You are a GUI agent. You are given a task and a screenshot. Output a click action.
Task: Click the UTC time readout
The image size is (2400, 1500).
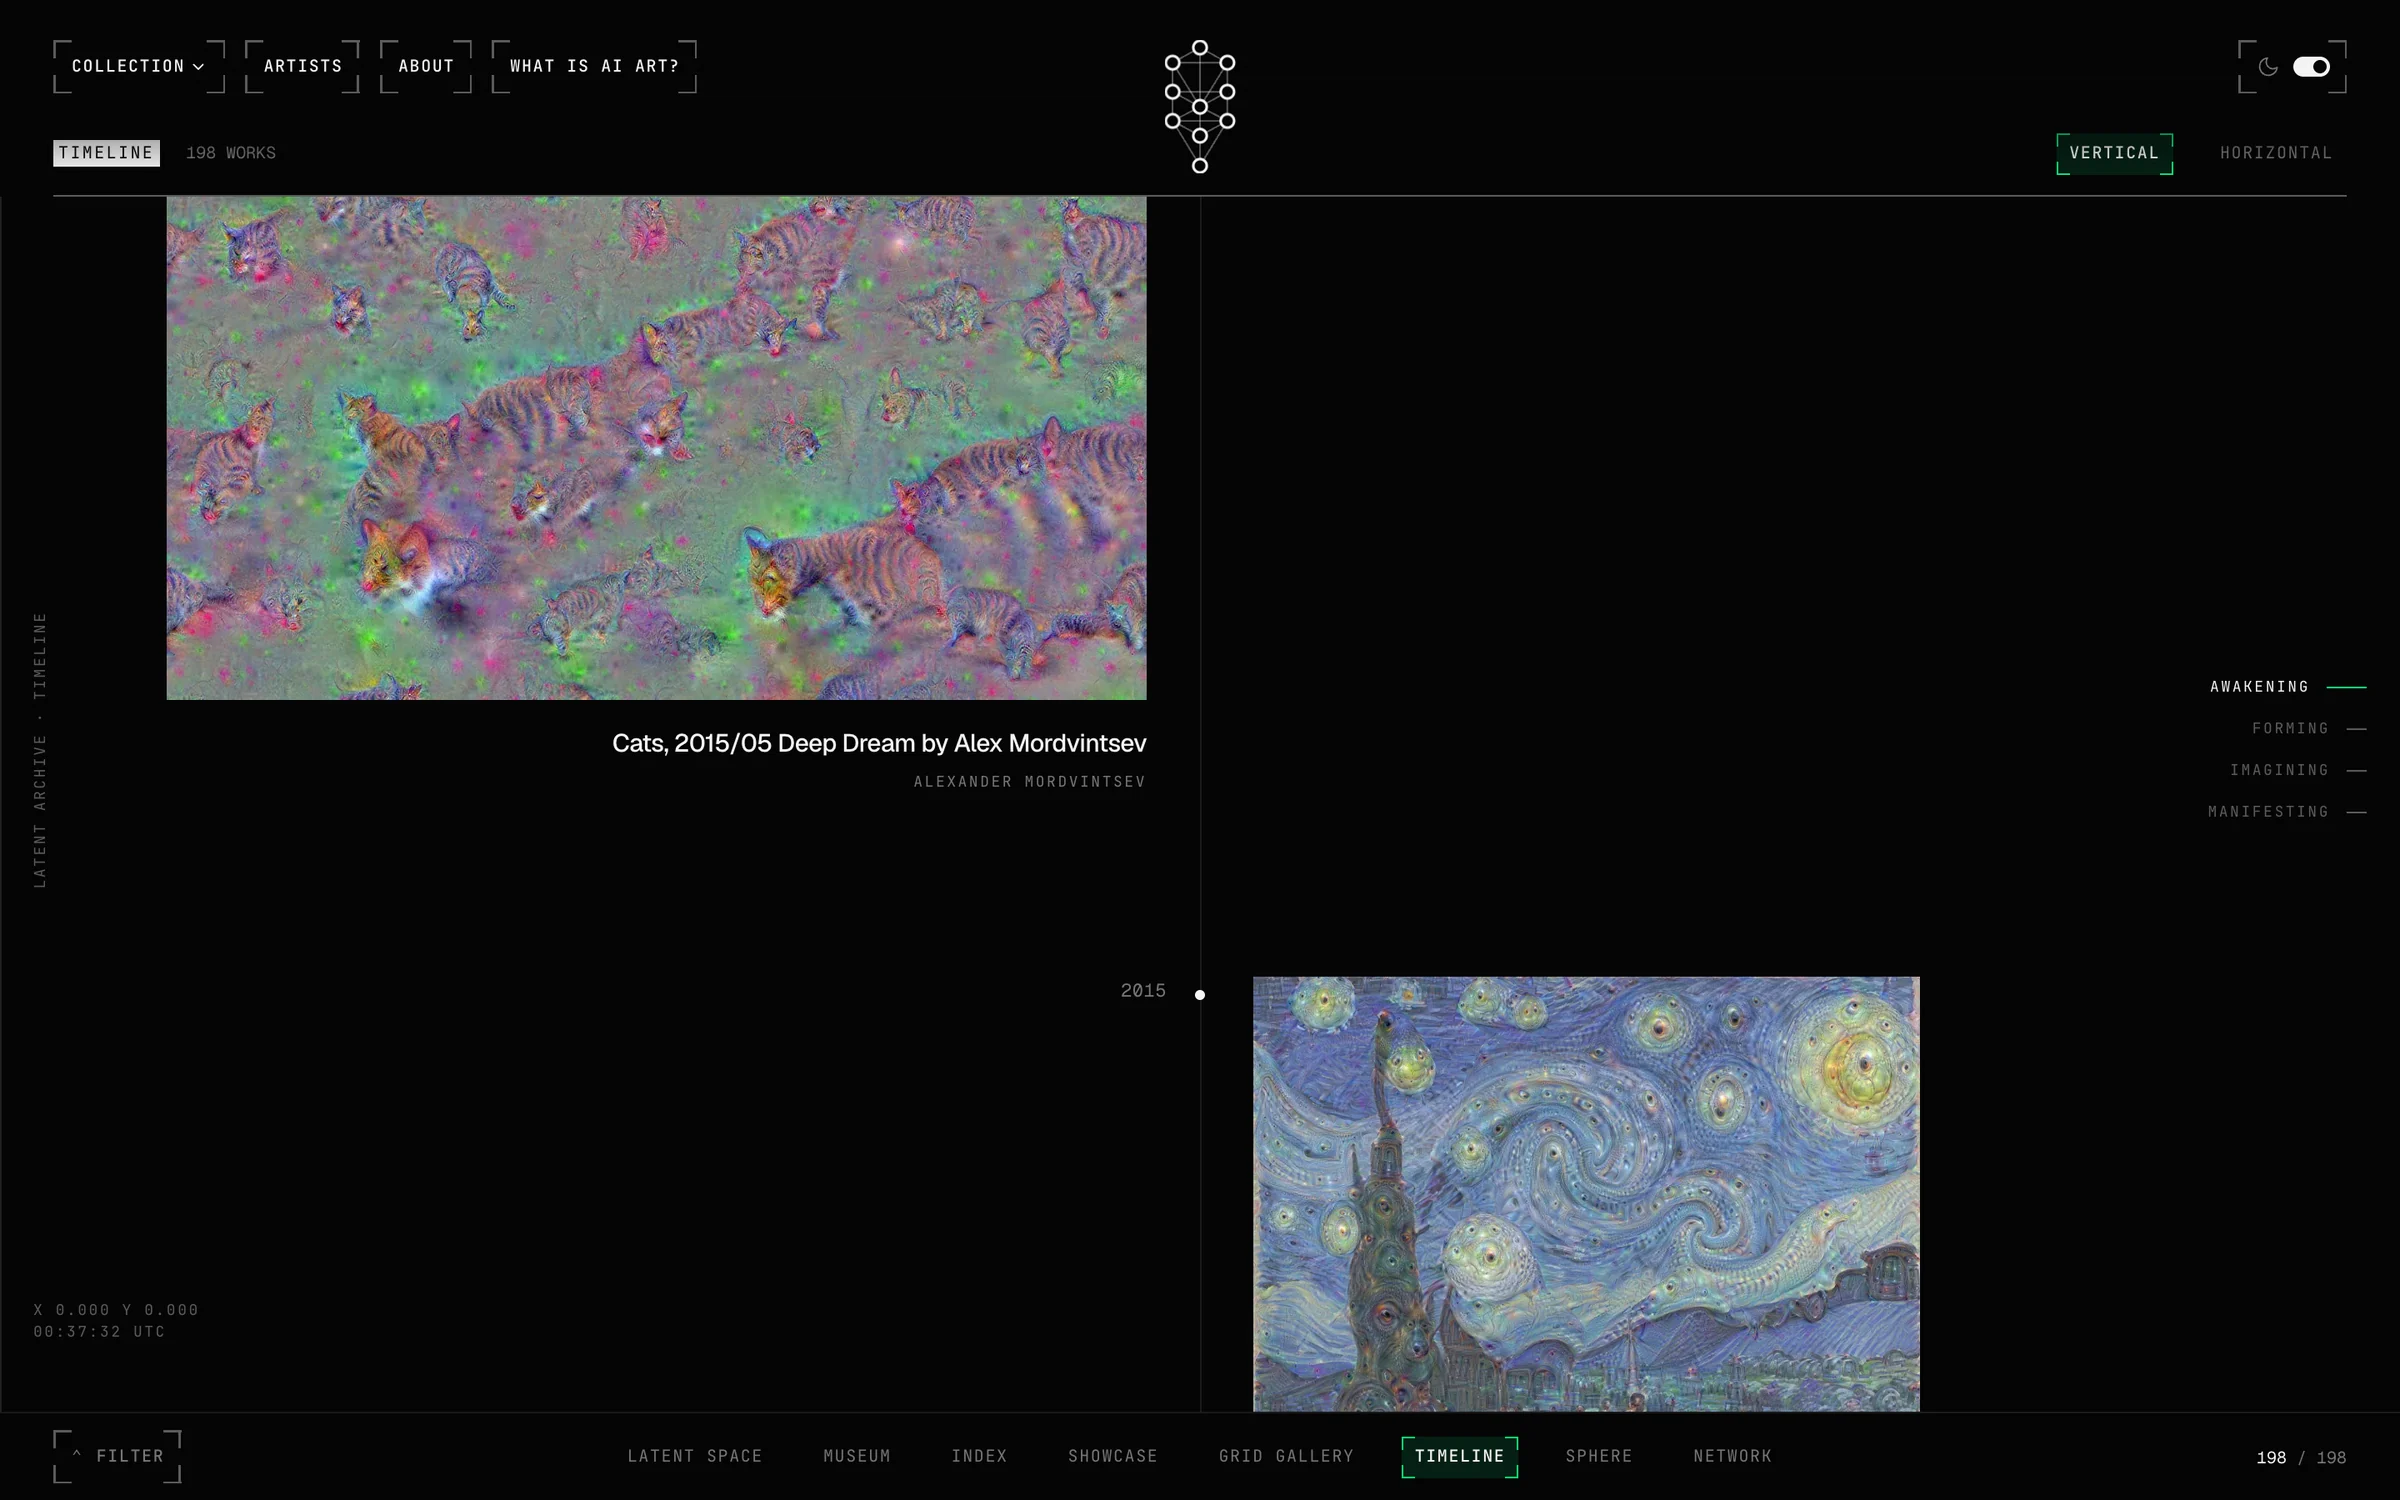pos(99,1332)
